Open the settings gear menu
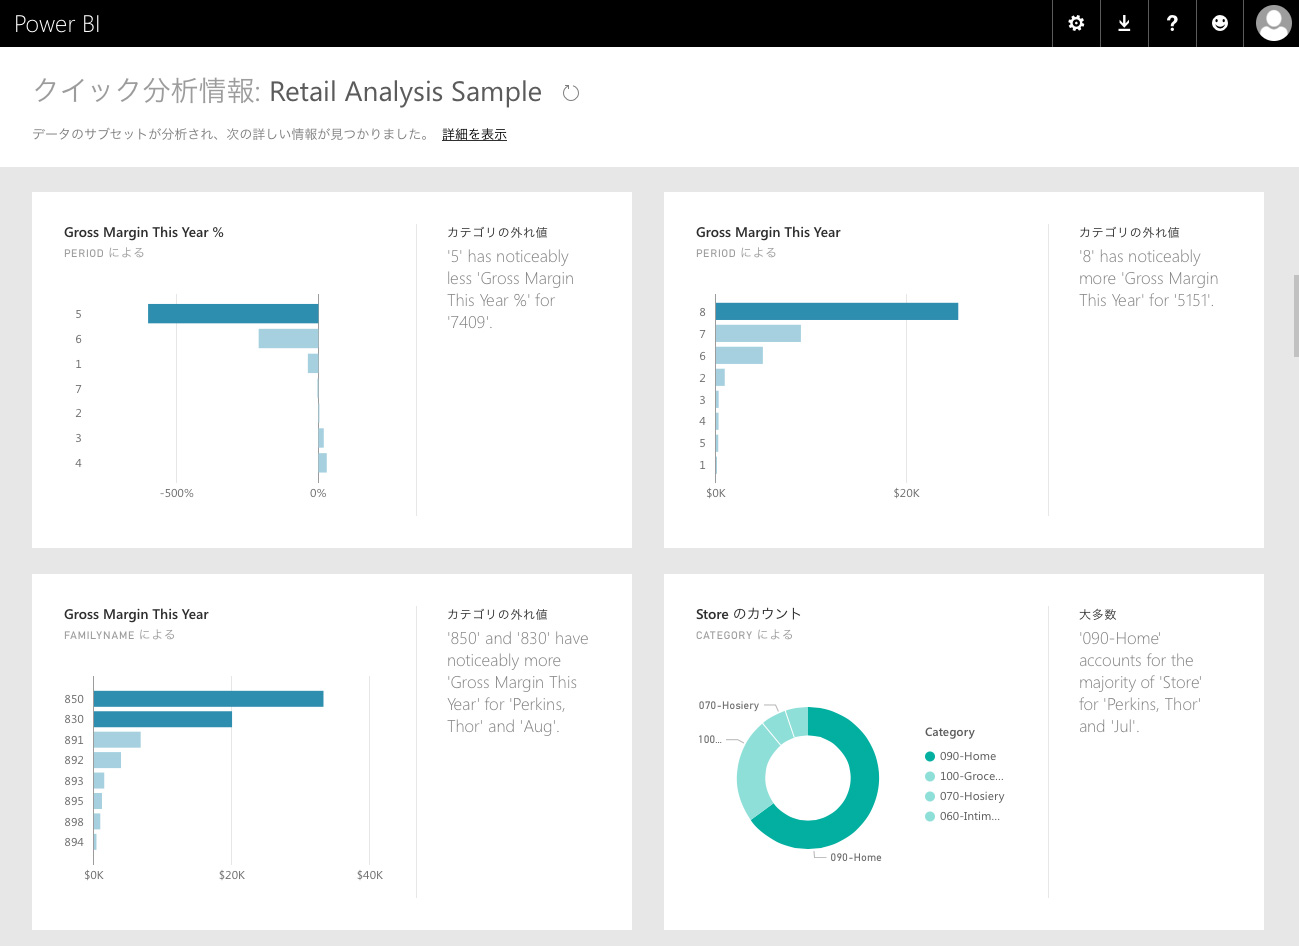 pyautogui.click(x=1076, y=23)
